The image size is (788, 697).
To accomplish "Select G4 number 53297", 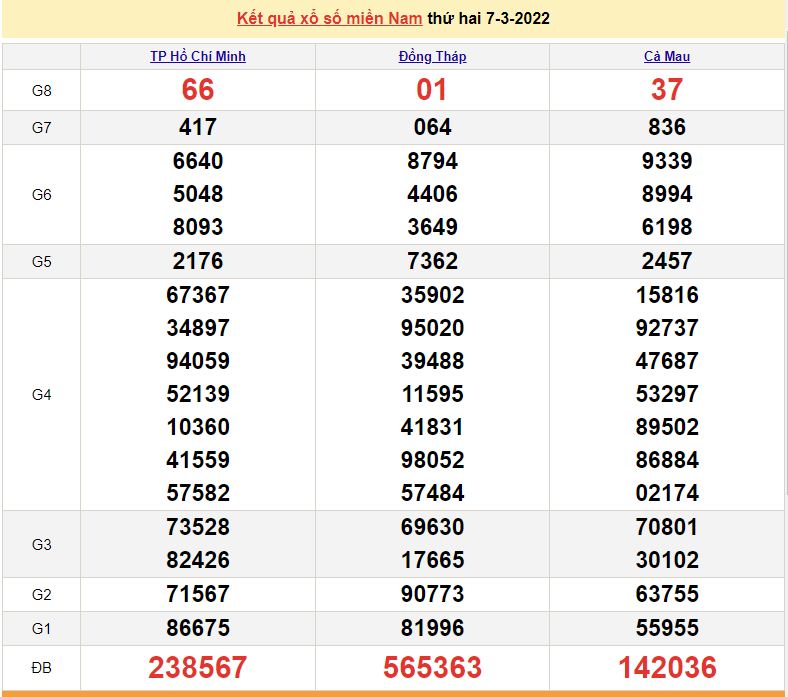I will click(667, 394).
